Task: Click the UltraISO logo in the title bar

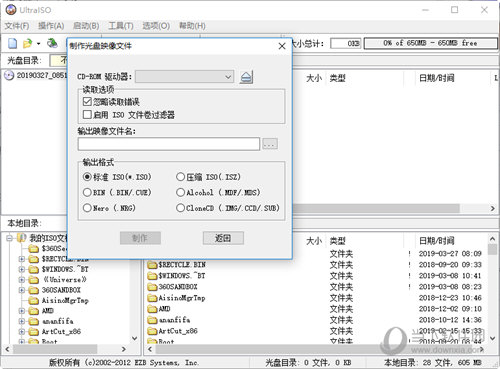Action: pyautogui.click(x=11, y=10)
